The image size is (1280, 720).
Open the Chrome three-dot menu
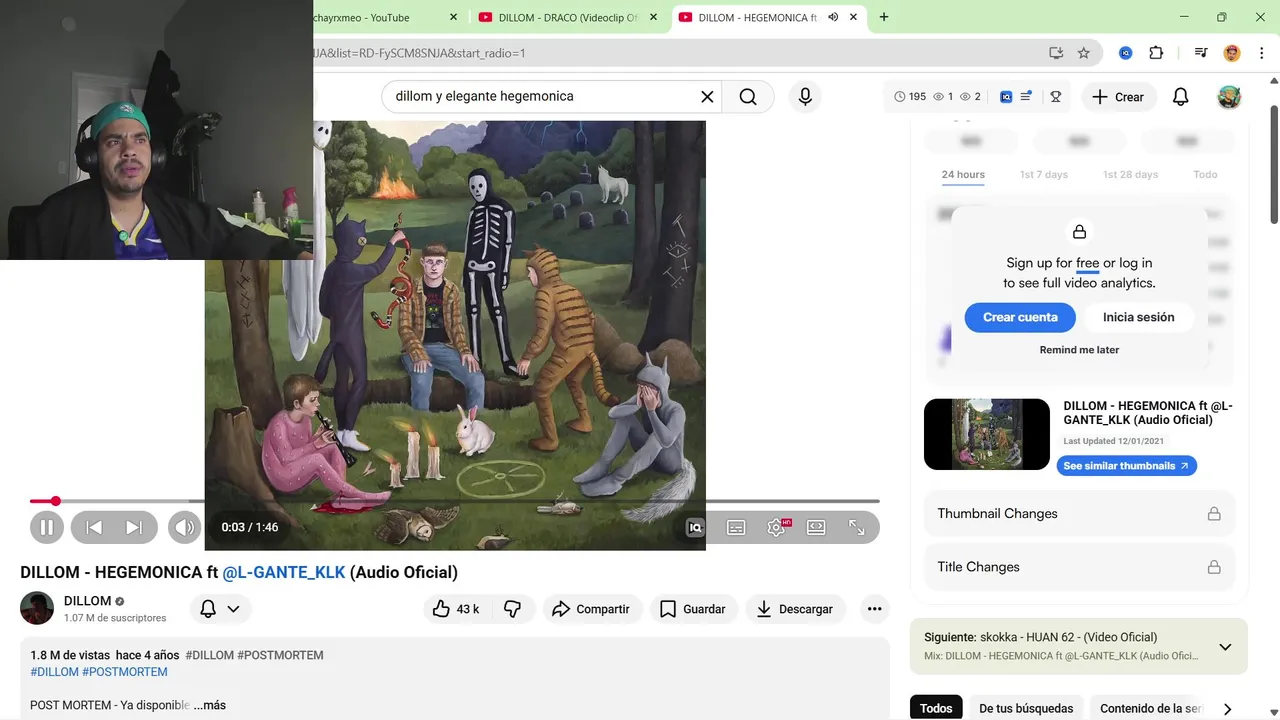(1260, 53)
